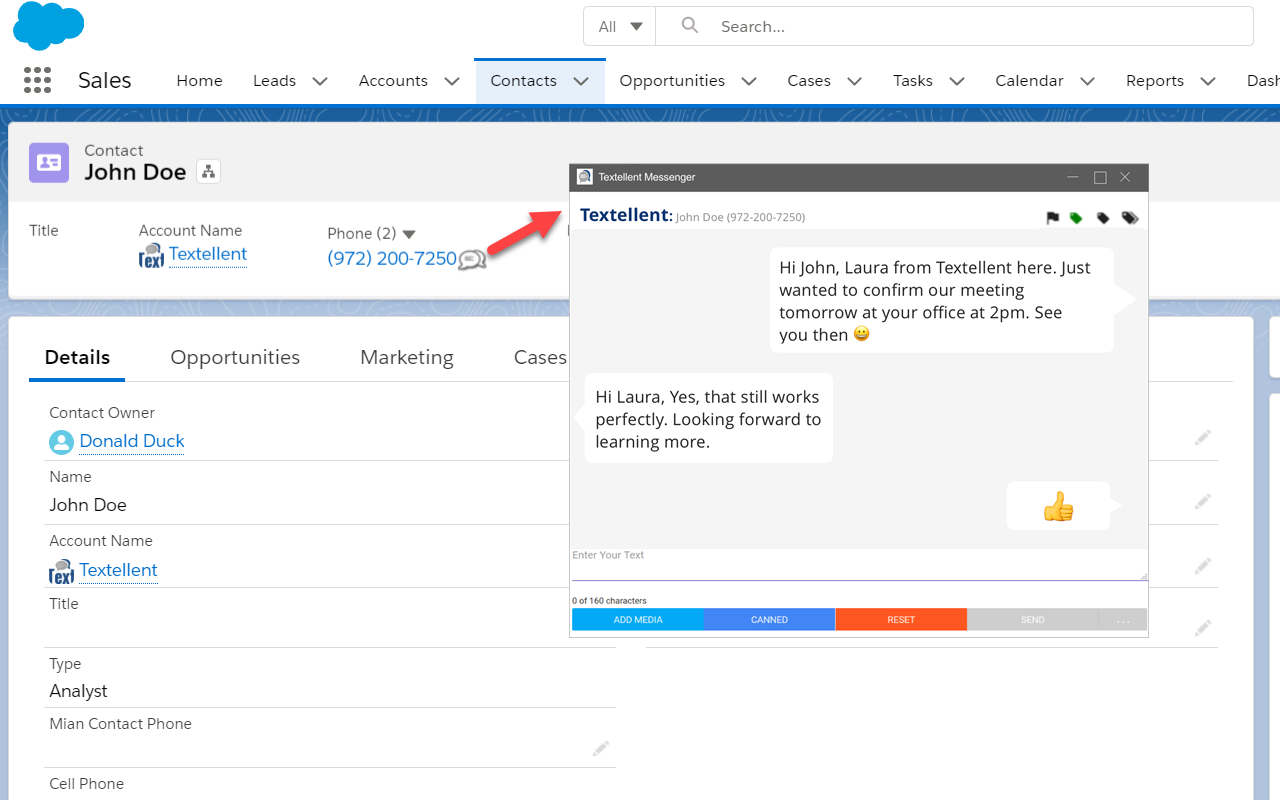Click the RESET button in Messenger

pyautogui.click(x=901, y=620)
